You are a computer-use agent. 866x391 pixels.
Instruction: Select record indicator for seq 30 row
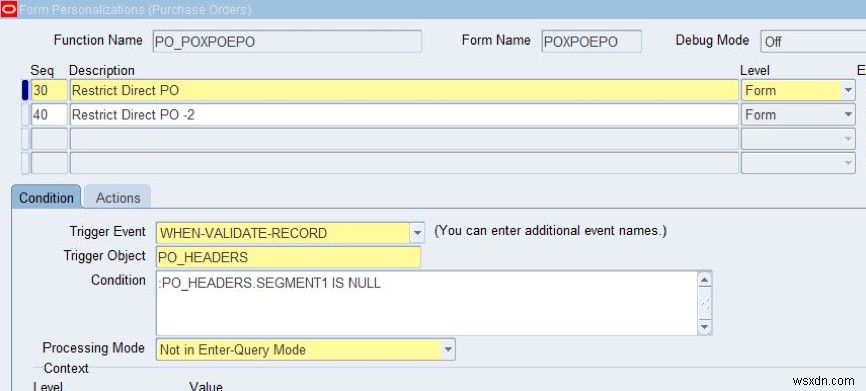pyautogui.click(x=25, y=90)
